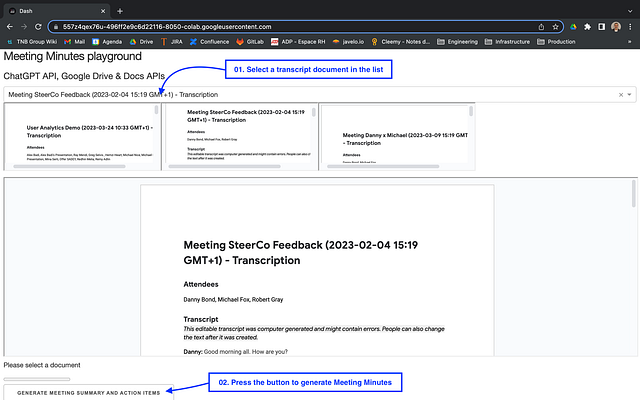Click the main document title 'Meeting SteerCo Feedback'
Image resolution: width=640 pixels, height=400 pixels.
pyautogui.click(x=300, y=252)
